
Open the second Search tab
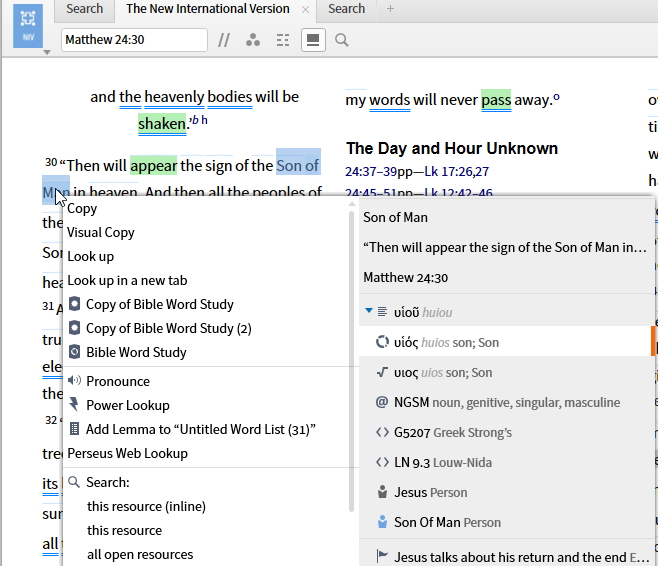point(346,9)
